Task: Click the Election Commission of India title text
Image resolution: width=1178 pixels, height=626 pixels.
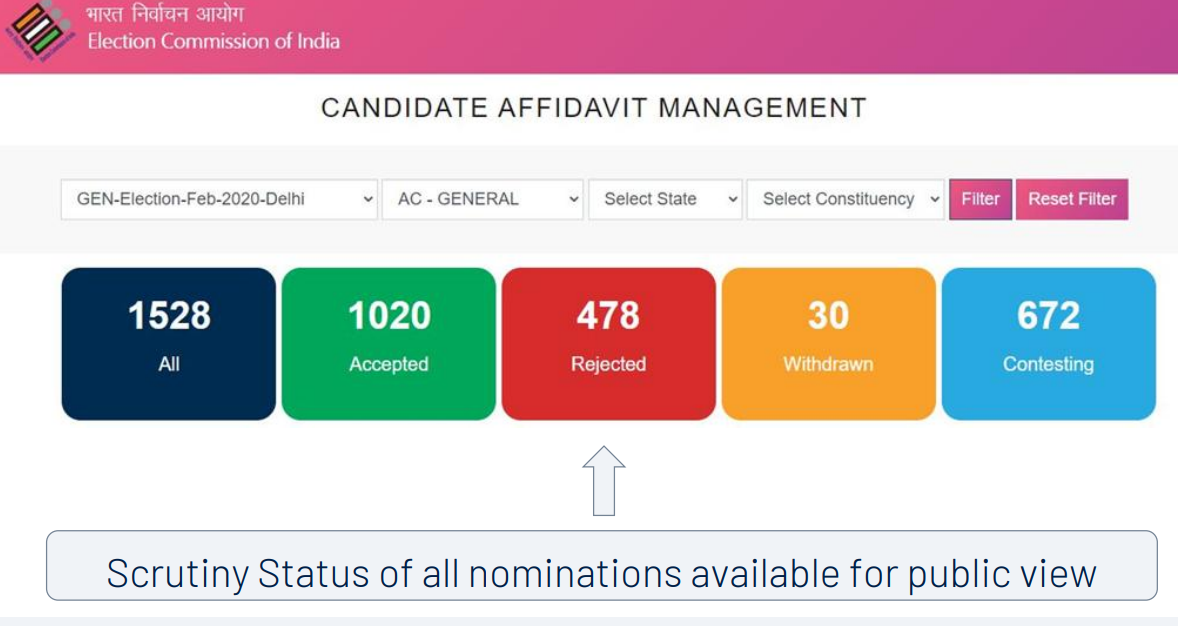Action: click(213, 41)
